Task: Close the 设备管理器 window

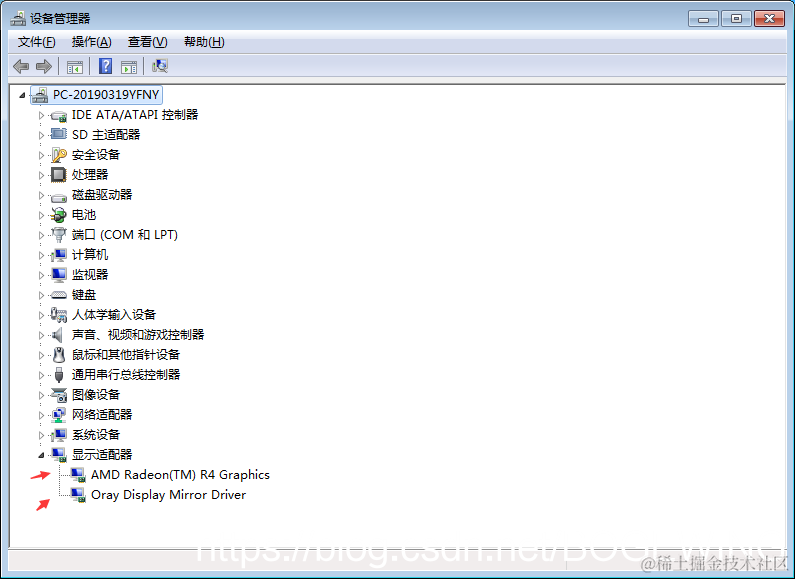Action: (x=769, y=19)
